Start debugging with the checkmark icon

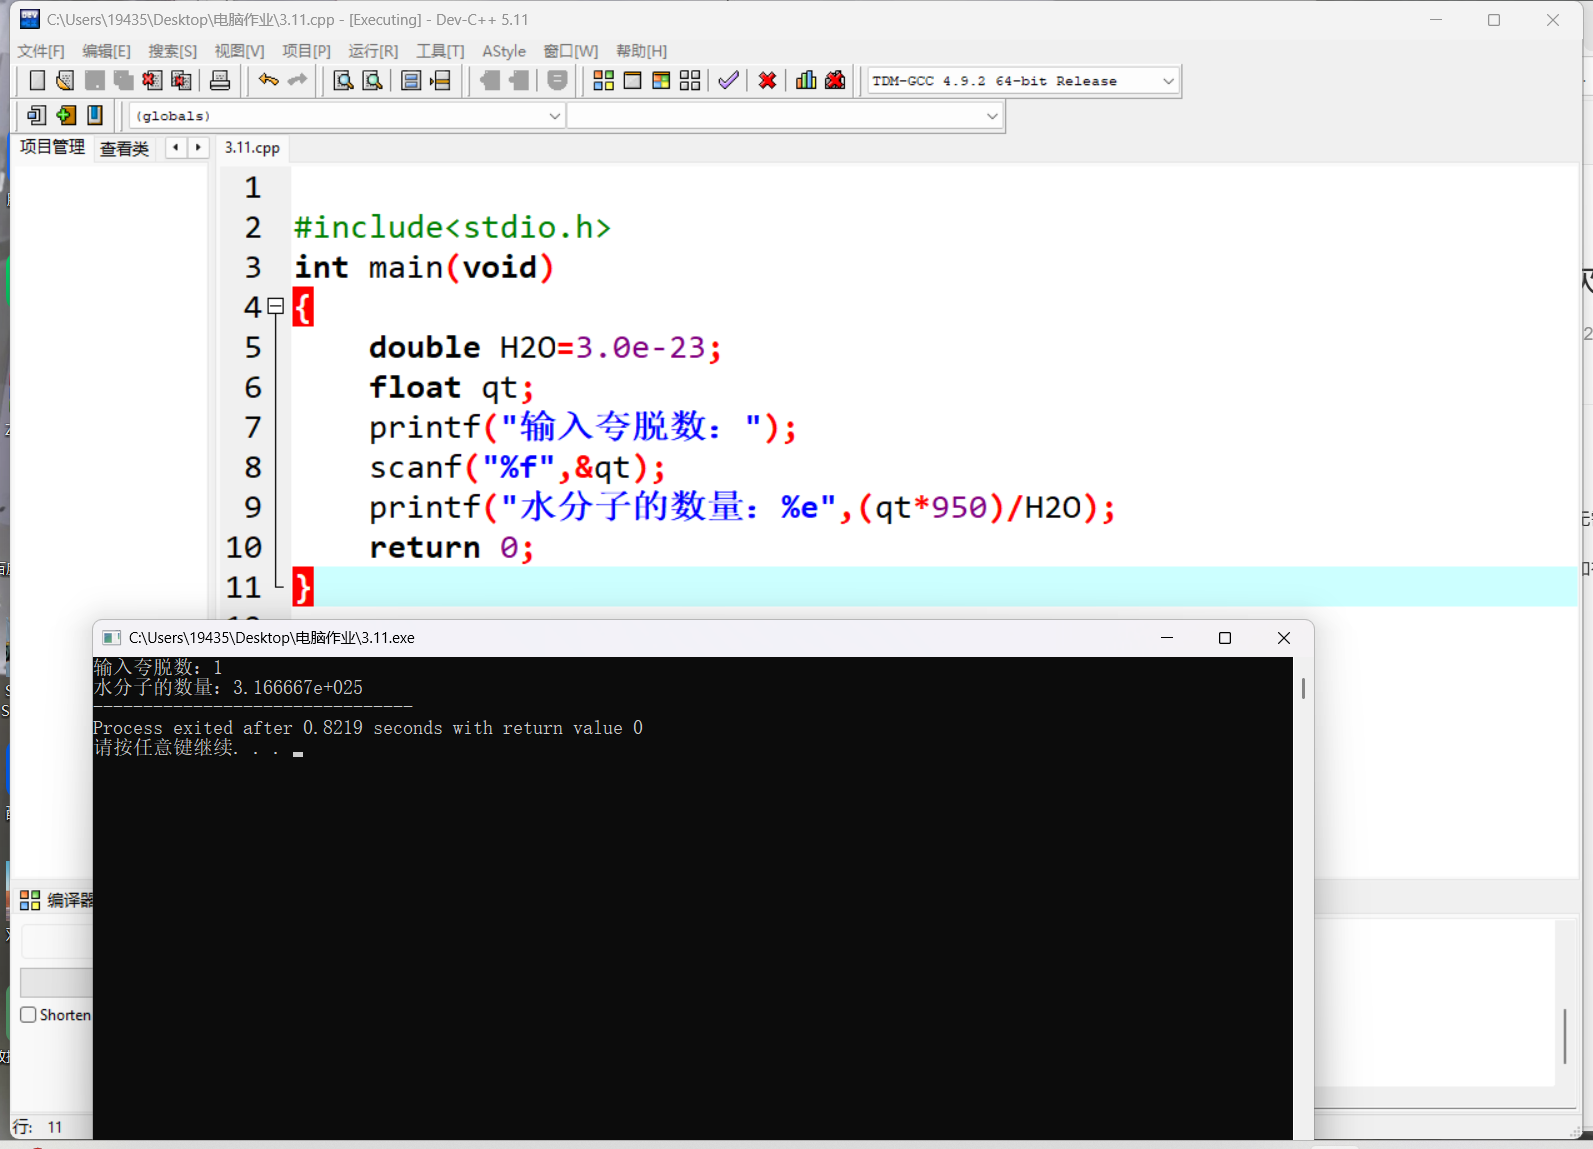coord(728,81)
